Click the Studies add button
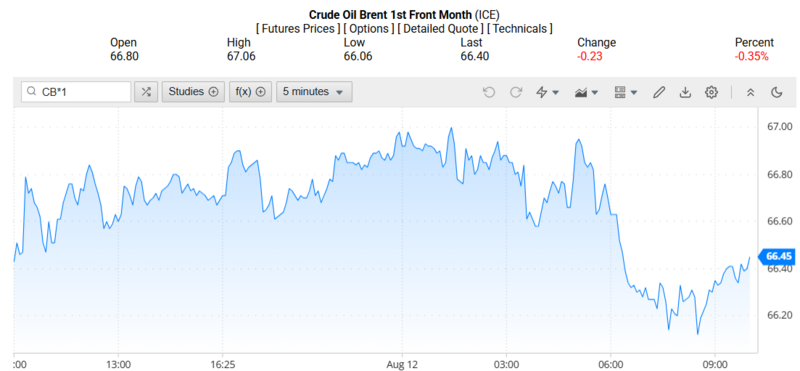The height and width of the screenshot is (371, 800). coord(193,92)
